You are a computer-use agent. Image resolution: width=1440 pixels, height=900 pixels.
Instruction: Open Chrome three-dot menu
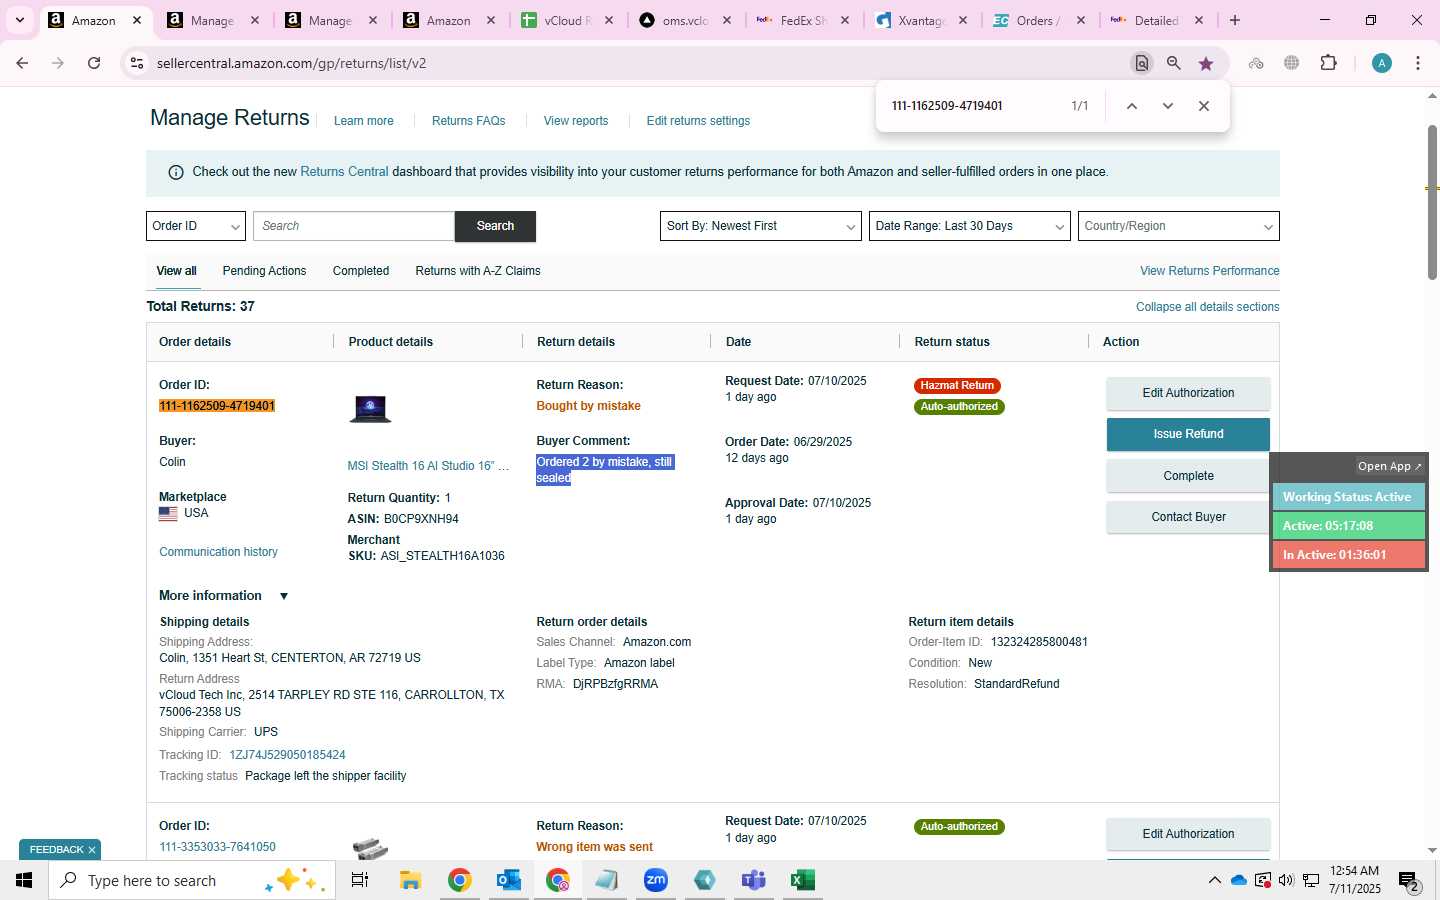pyautogui.click(x=1418, y=63)
